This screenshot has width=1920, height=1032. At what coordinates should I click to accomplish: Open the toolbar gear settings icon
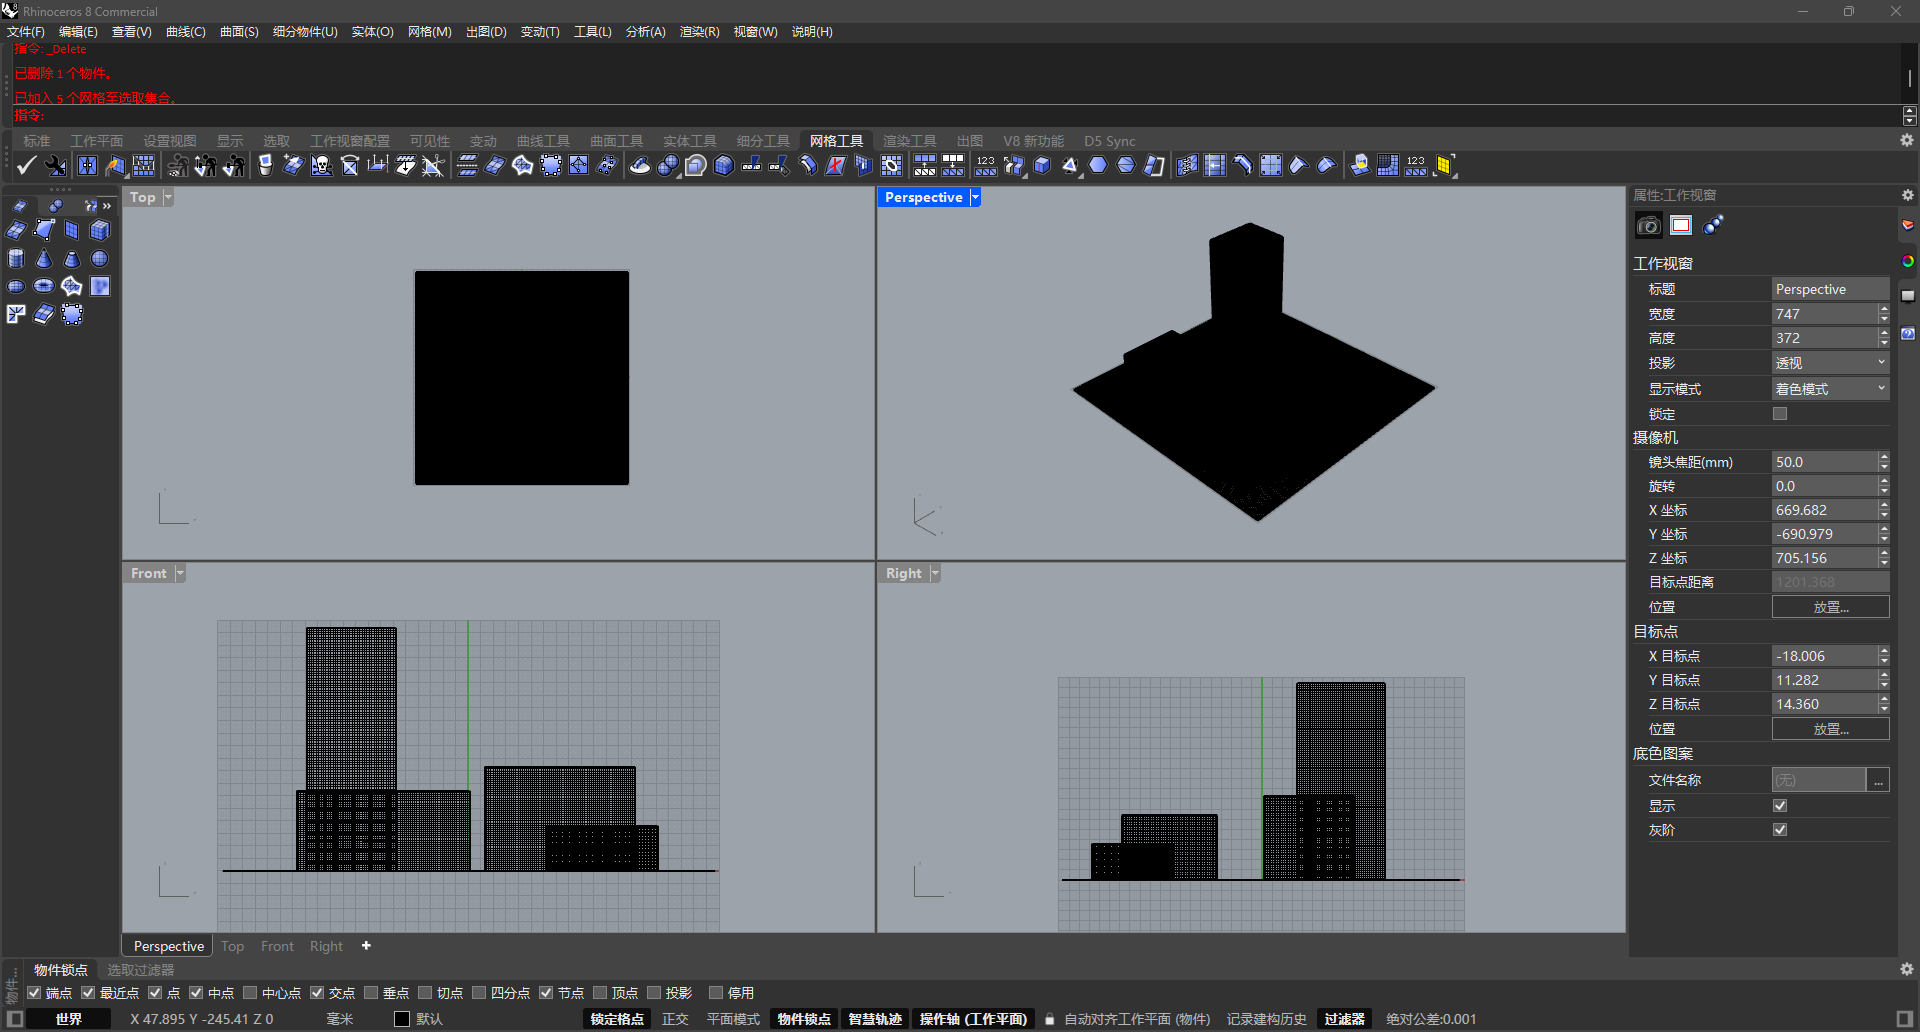tap(1907, 141)
